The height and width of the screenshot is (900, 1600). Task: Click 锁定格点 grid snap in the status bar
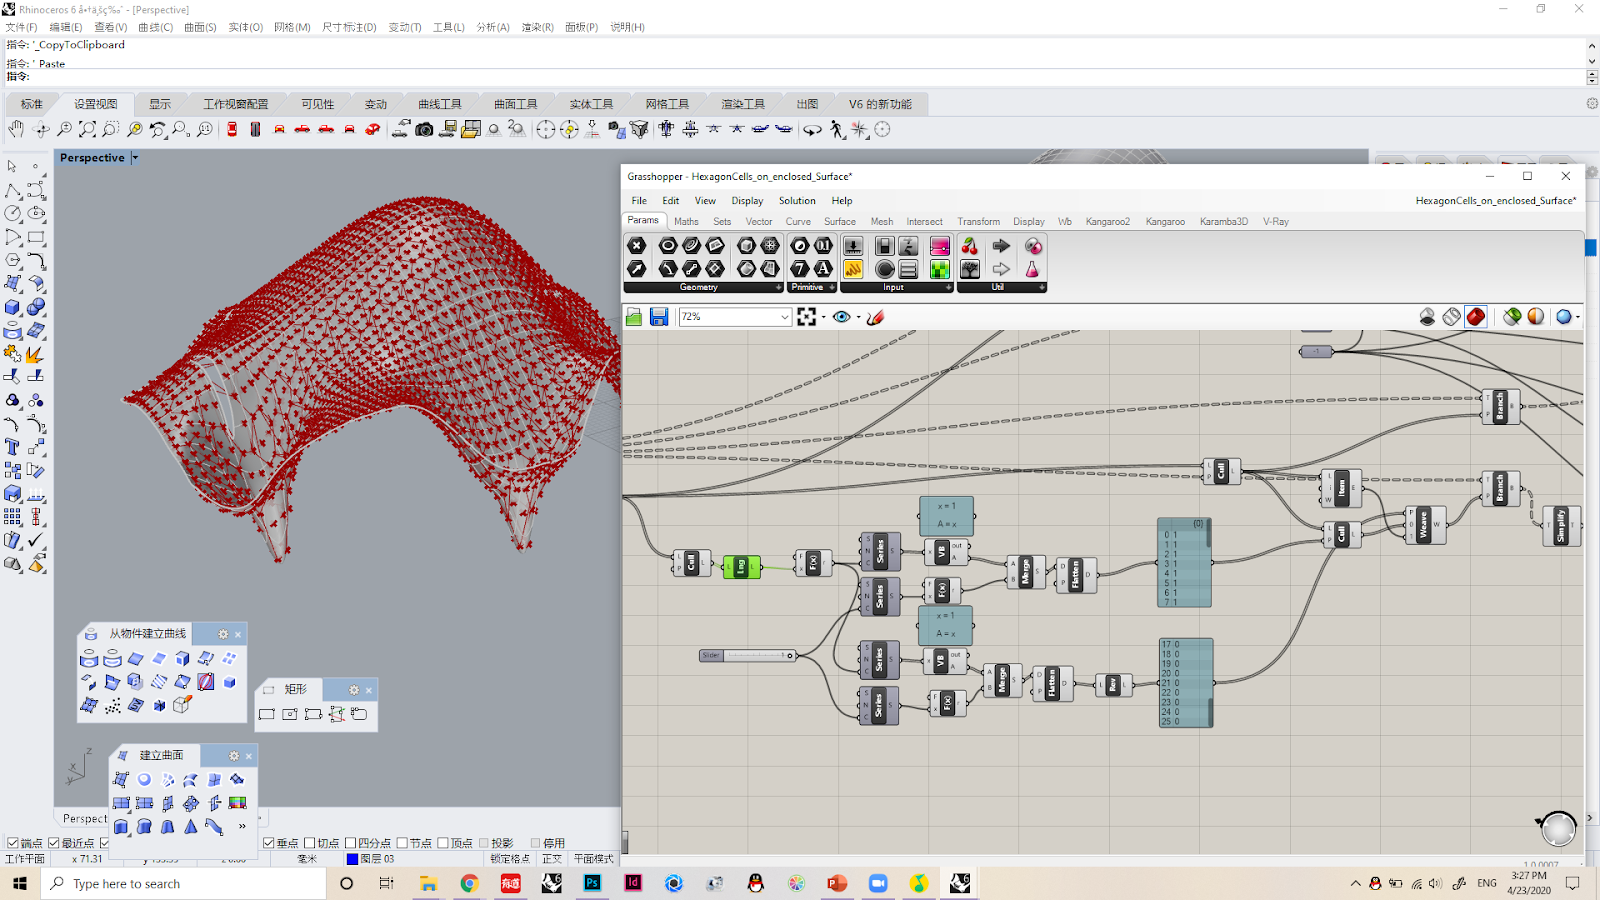(510, 859)
